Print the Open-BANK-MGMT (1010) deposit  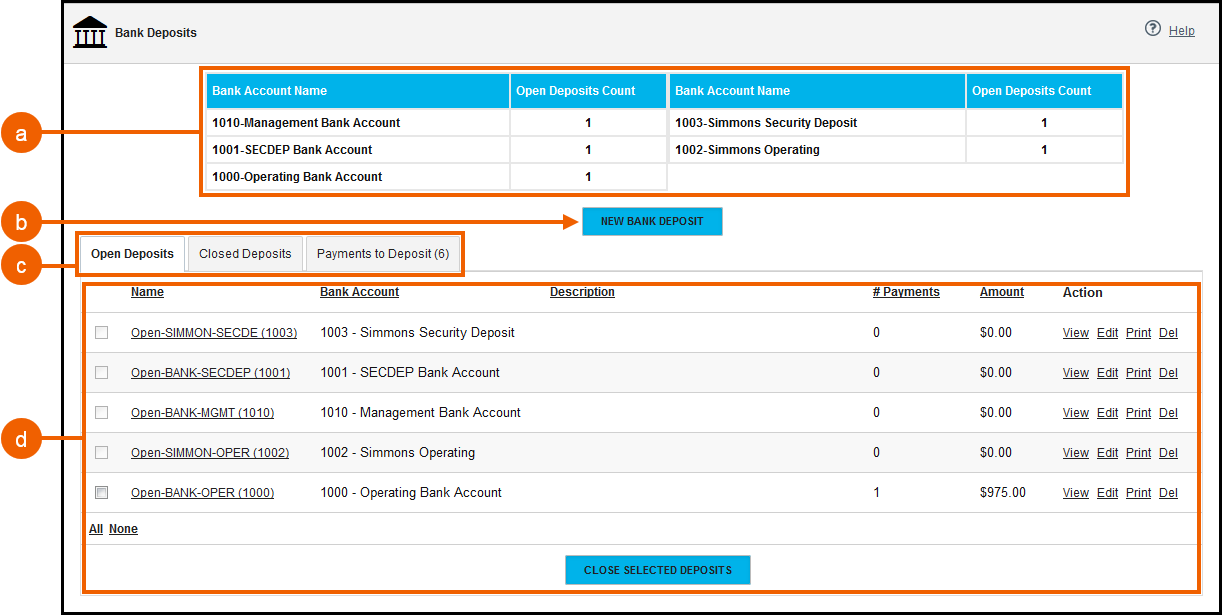[1138, 413]
